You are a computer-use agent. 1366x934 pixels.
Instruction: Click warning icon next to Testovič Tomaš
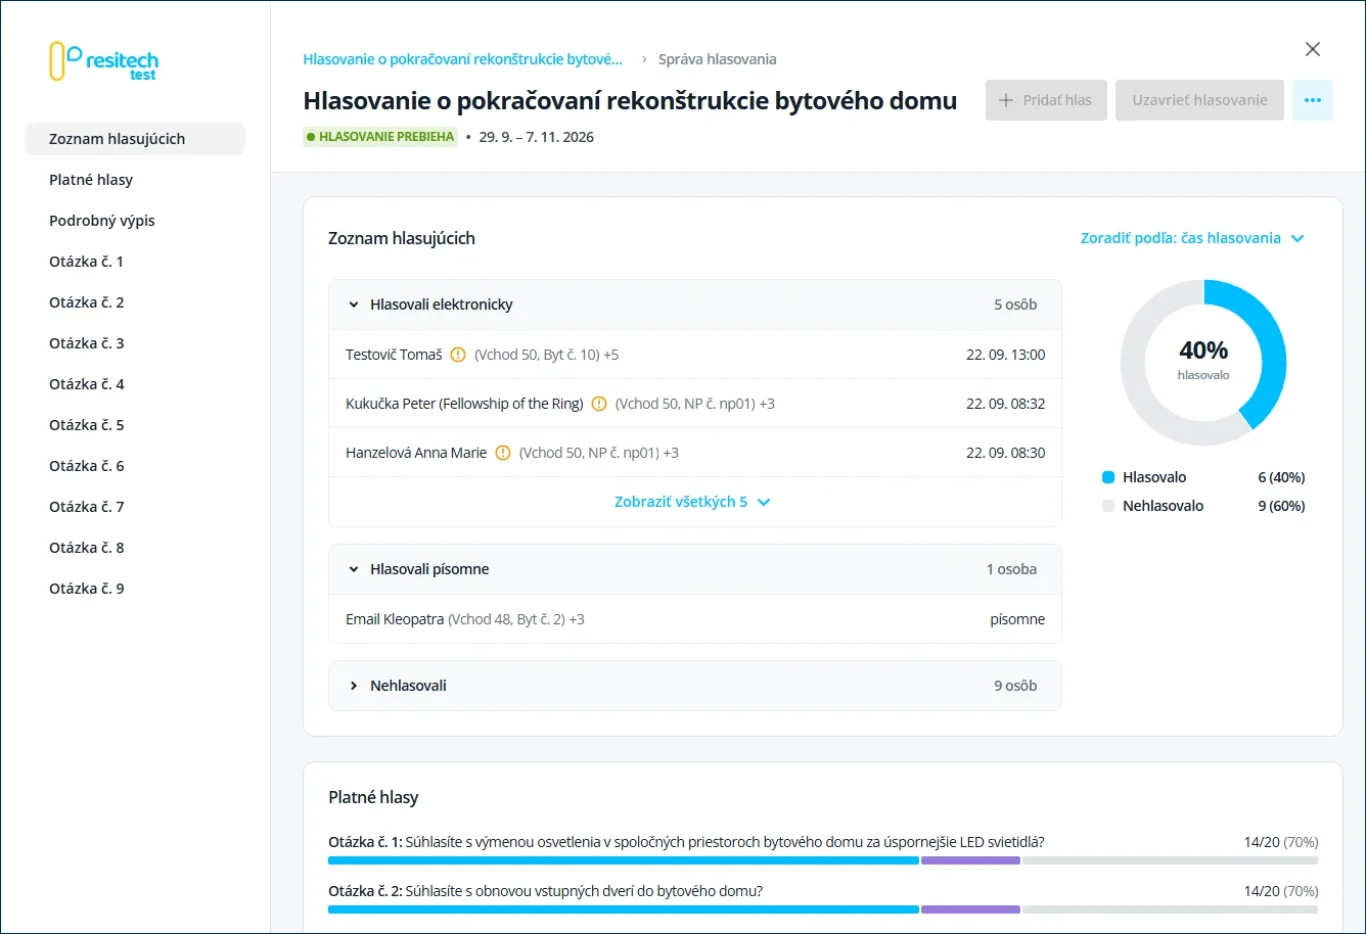pyautogui.click(x=458, y=354)
